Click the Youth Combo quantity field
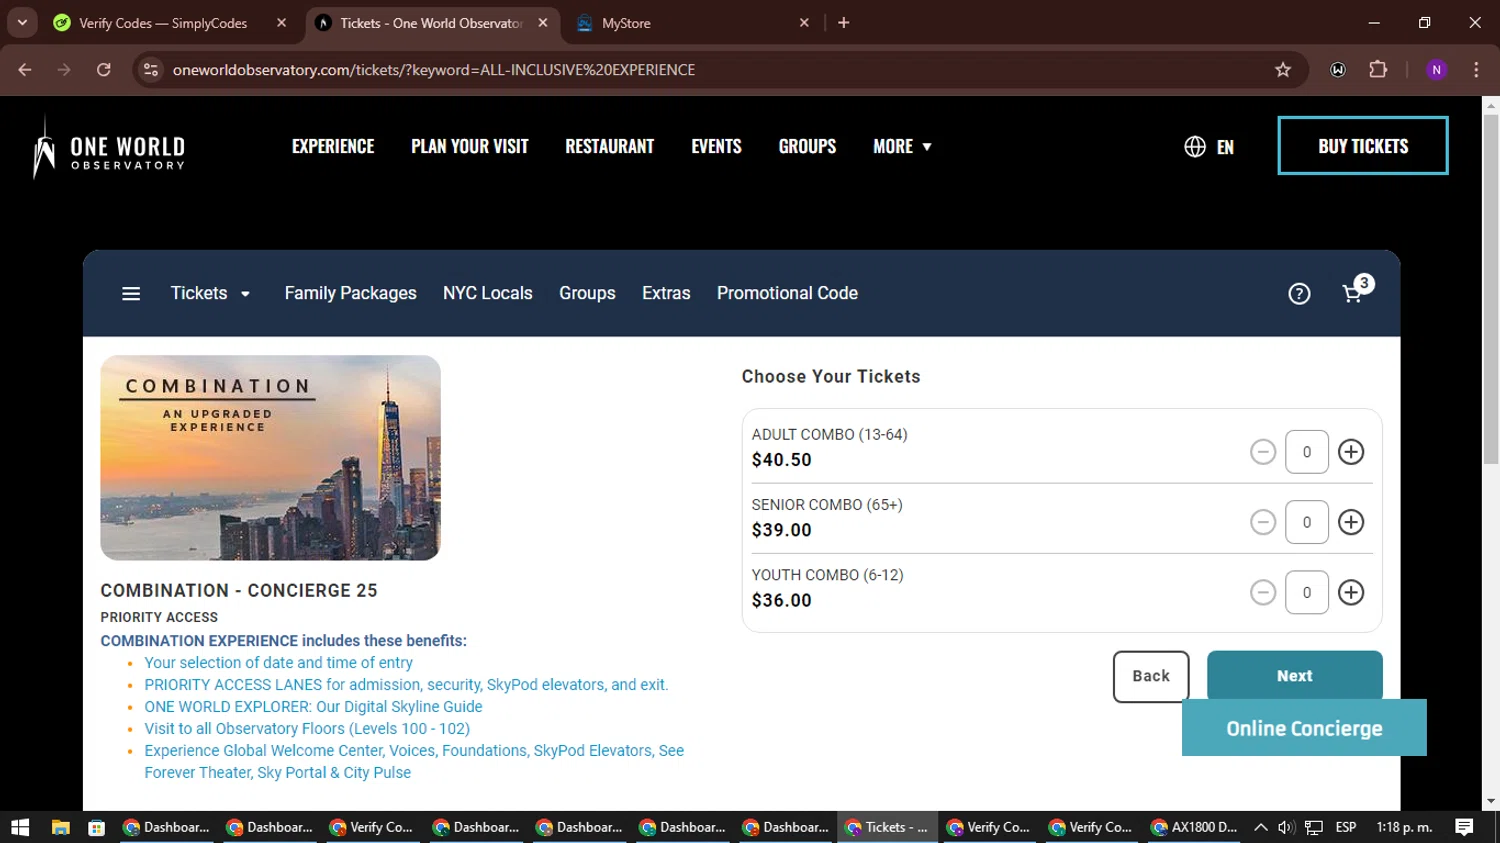The height and width of the screenshot is (843, 1500). click(x=1307, y=592)
